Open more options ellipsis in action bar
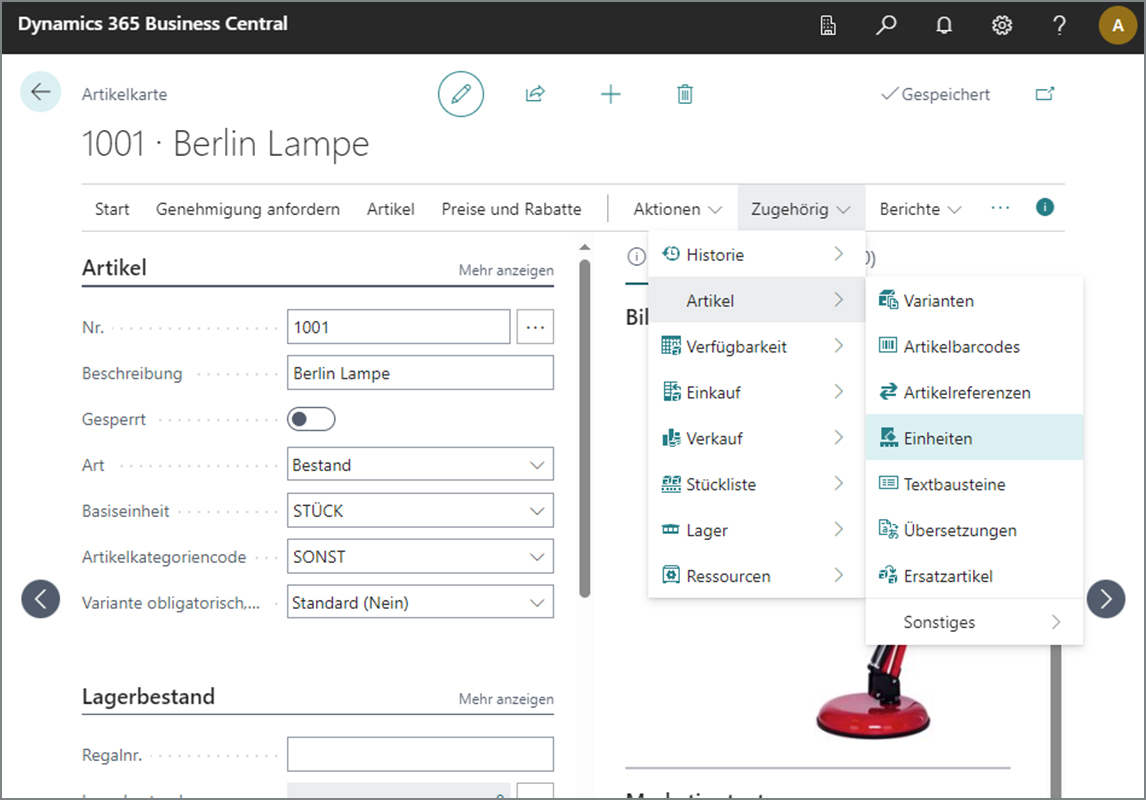This screenshot has height=800, width=1146. coord(1000,208)
